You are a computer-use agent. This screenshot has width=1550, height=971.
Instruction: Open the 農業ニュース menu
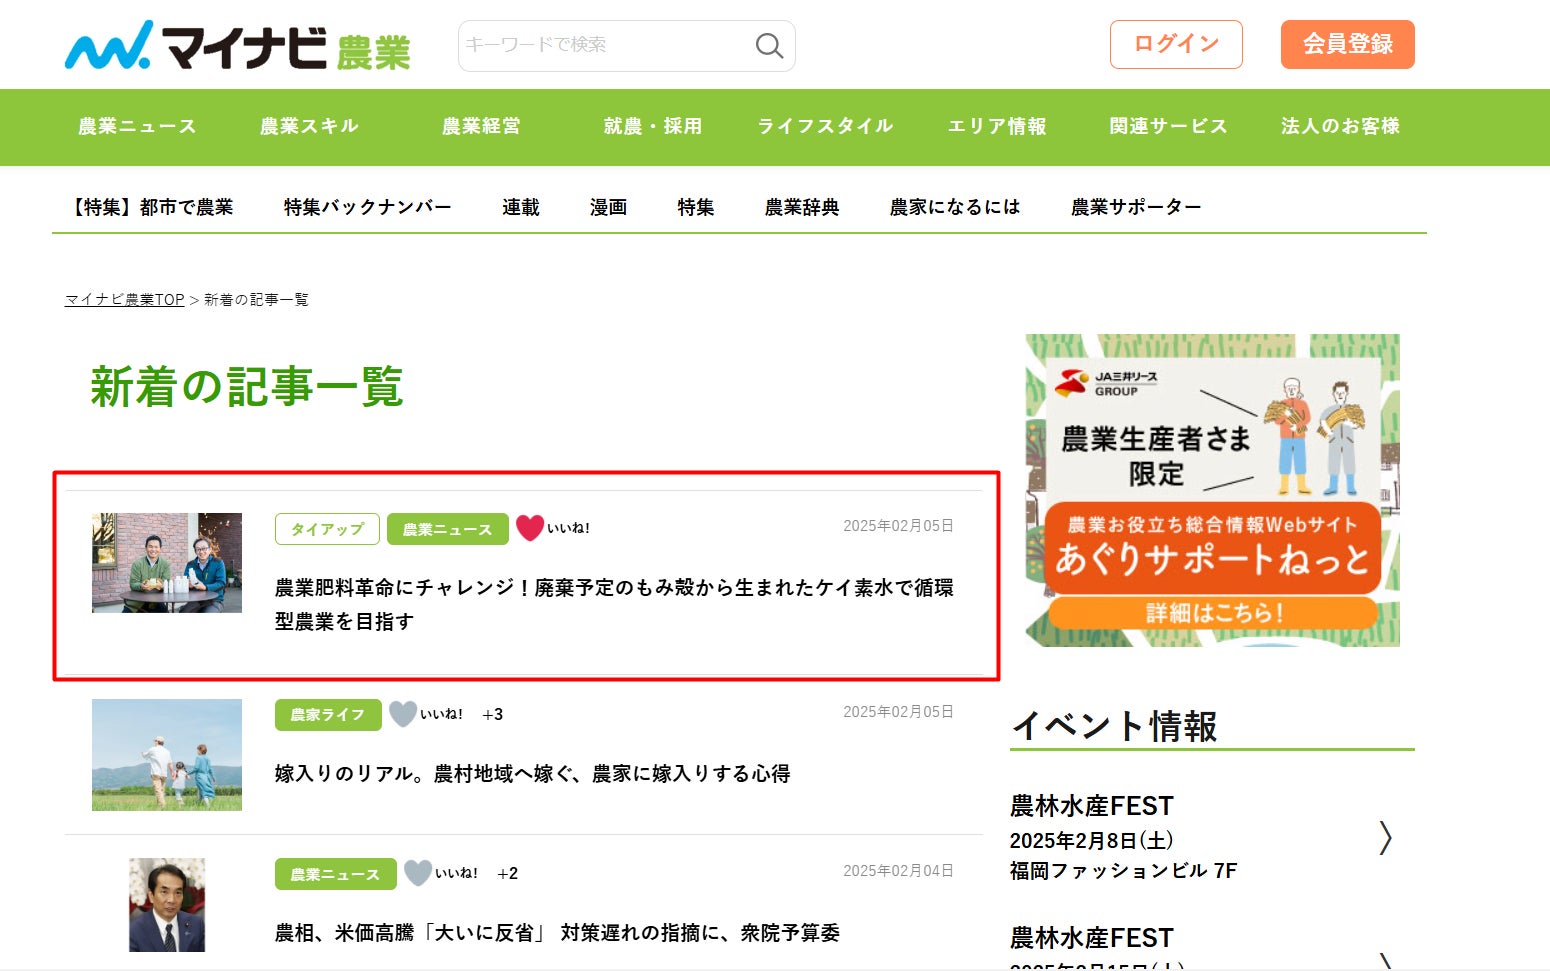point(137,126)
